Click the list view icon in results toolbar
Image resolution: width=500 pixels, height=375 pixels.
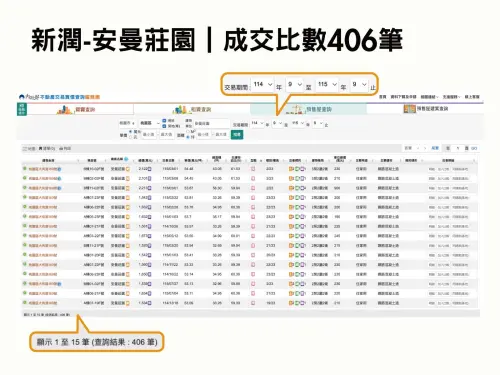click(41, 149)
